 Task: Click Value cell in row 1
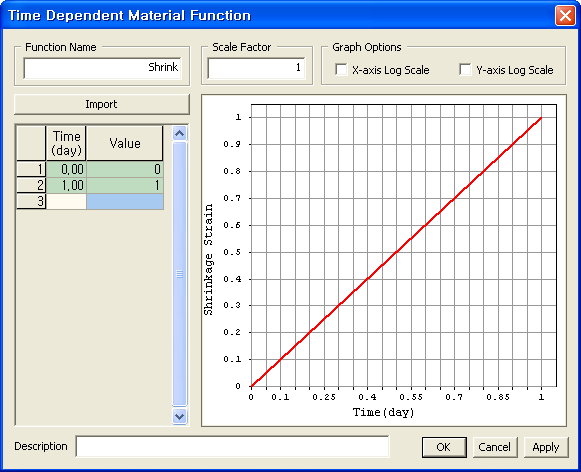pyautogui.click(x=125, y=169)
